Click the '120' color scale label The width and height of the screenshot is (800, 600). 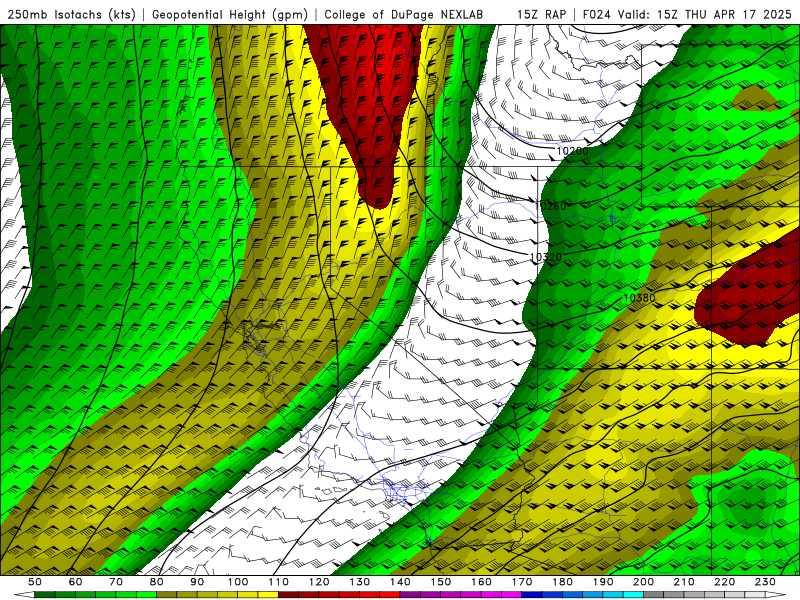[x=319, y=582]
